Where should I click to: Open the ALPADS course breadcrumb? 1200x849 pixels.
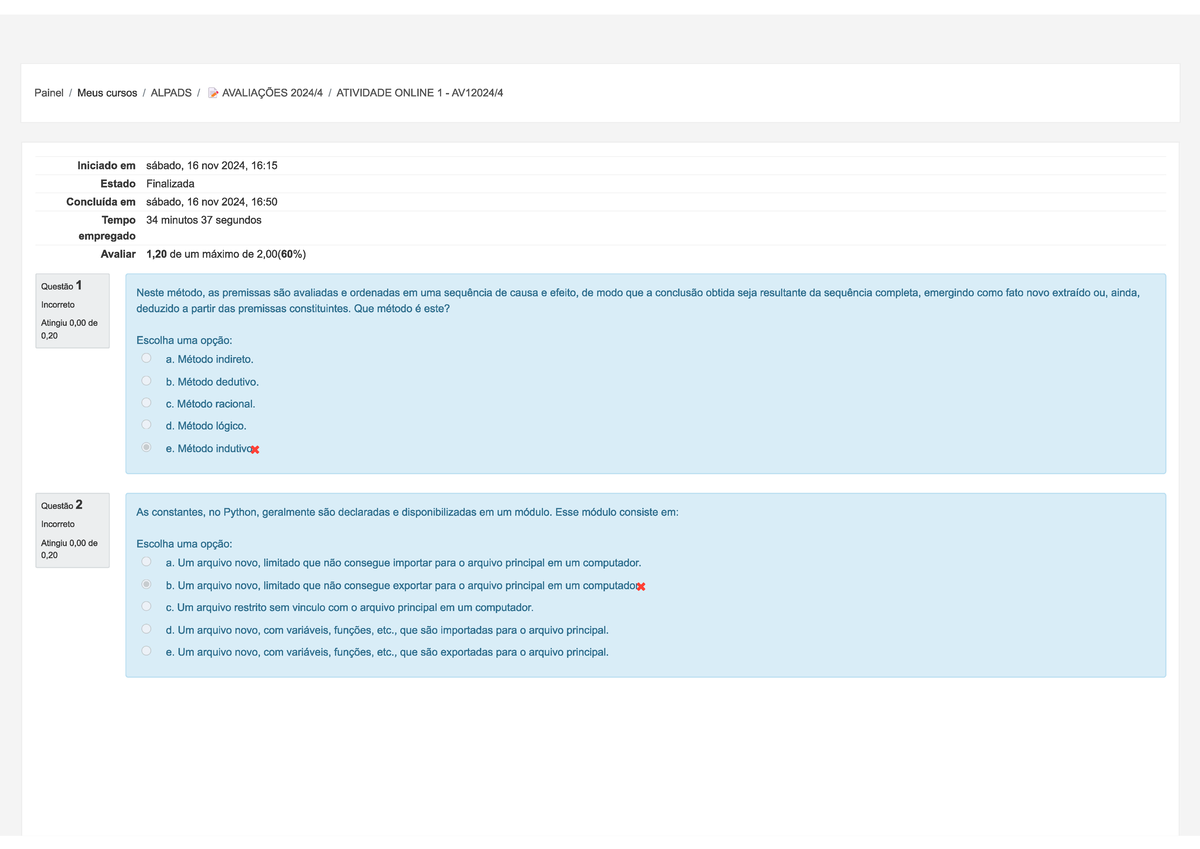point(171,93)
